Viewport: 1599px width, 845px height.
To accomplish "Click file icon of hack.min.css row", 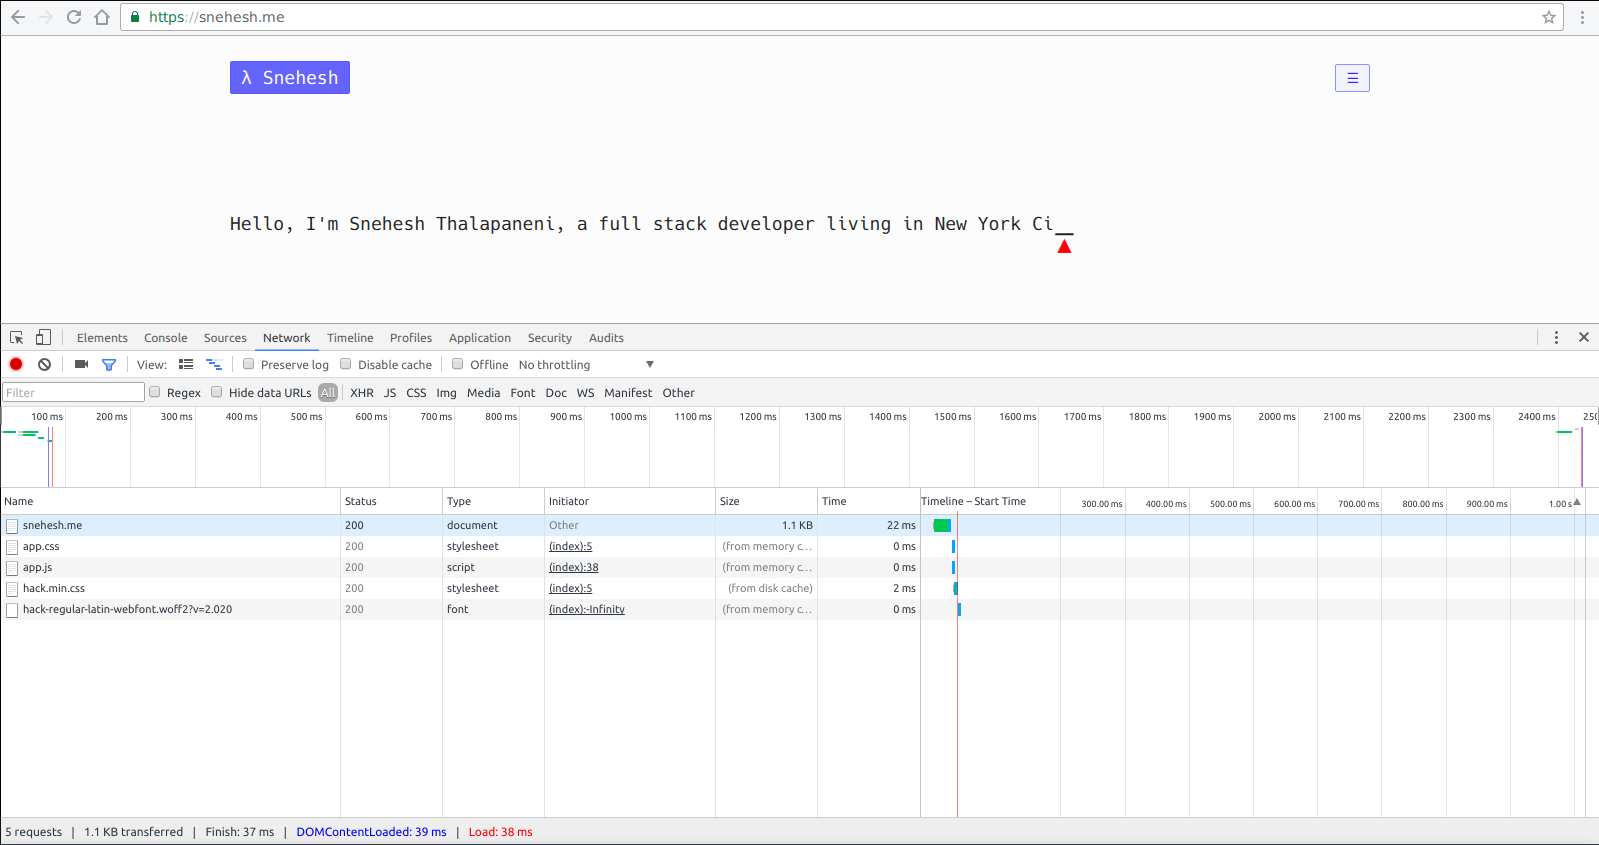I will point(12,589).
